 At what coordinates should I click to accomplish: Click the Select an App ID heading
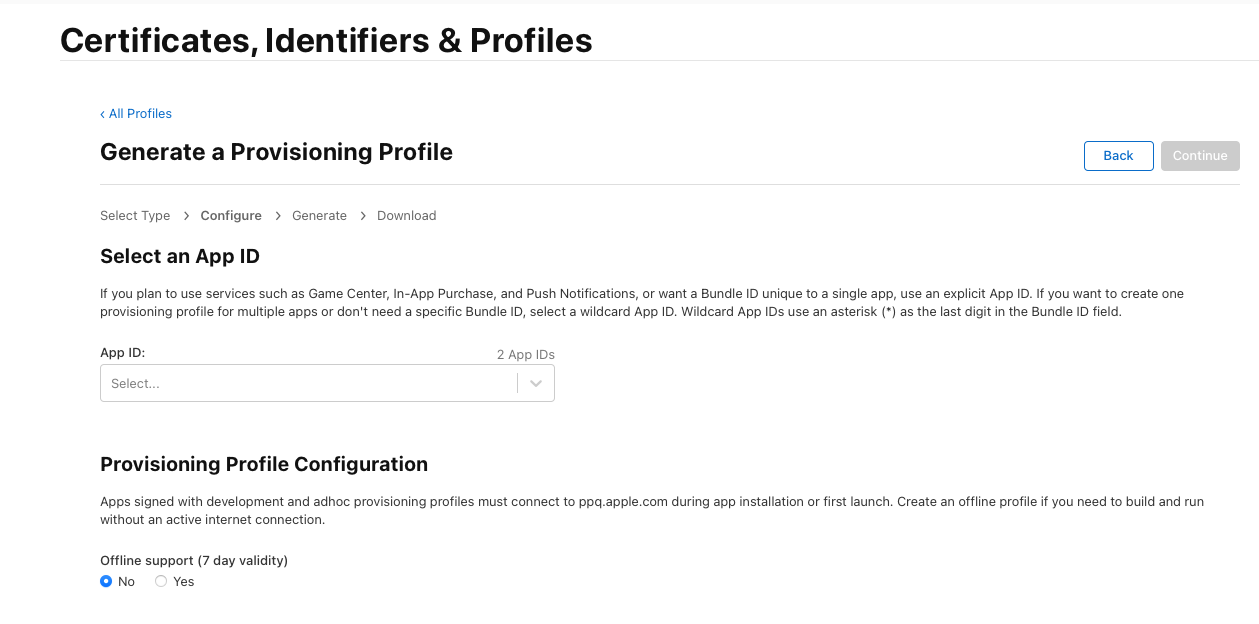pyautogui.click(x=180, y=257)
